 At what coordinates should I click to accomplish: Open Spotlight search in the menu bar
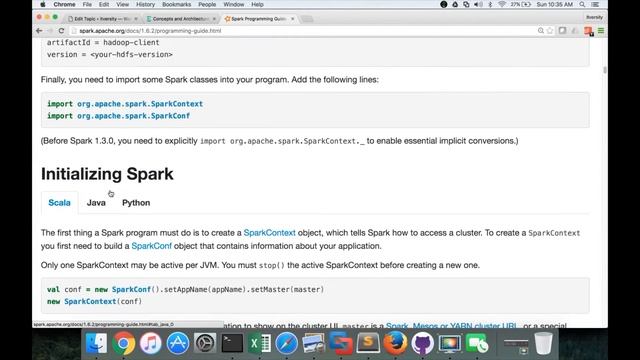click(x=582, y=4)
